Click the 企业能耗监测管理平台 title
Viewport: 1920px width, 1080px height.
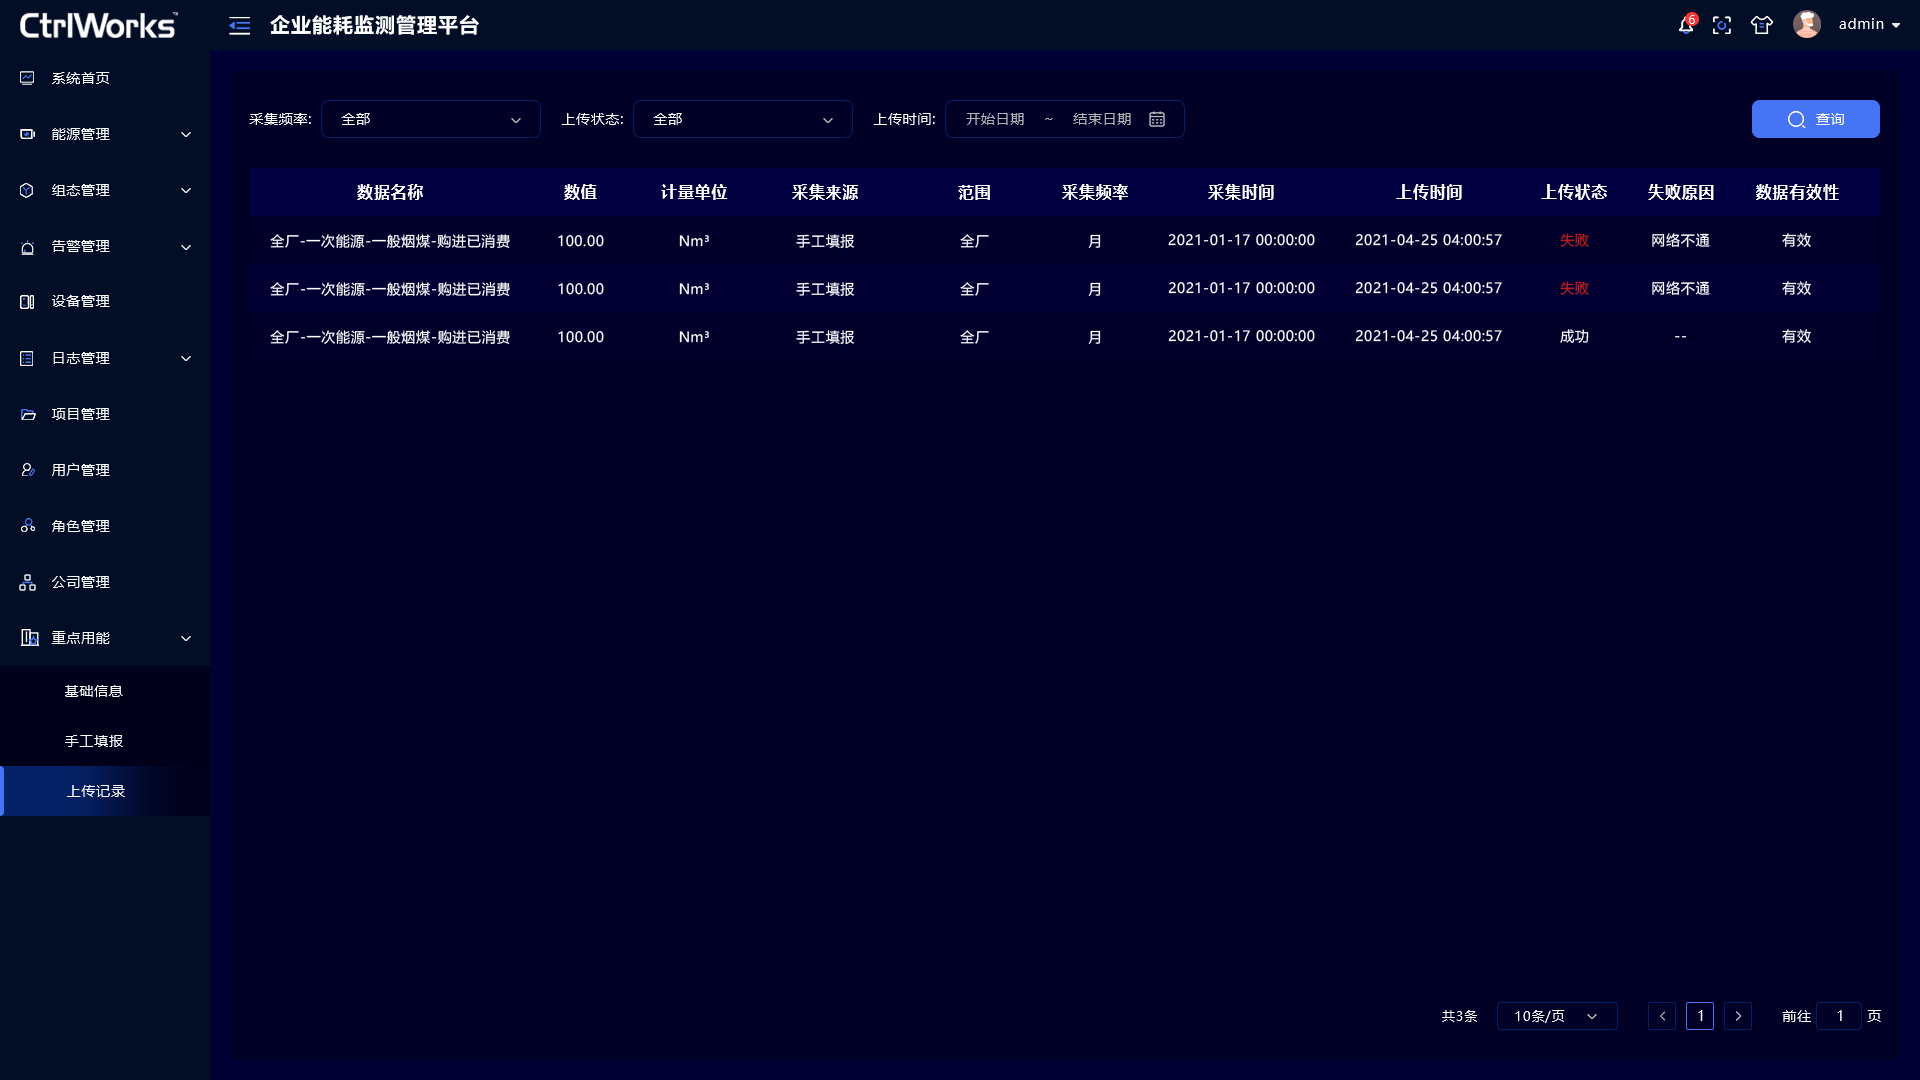374,26
